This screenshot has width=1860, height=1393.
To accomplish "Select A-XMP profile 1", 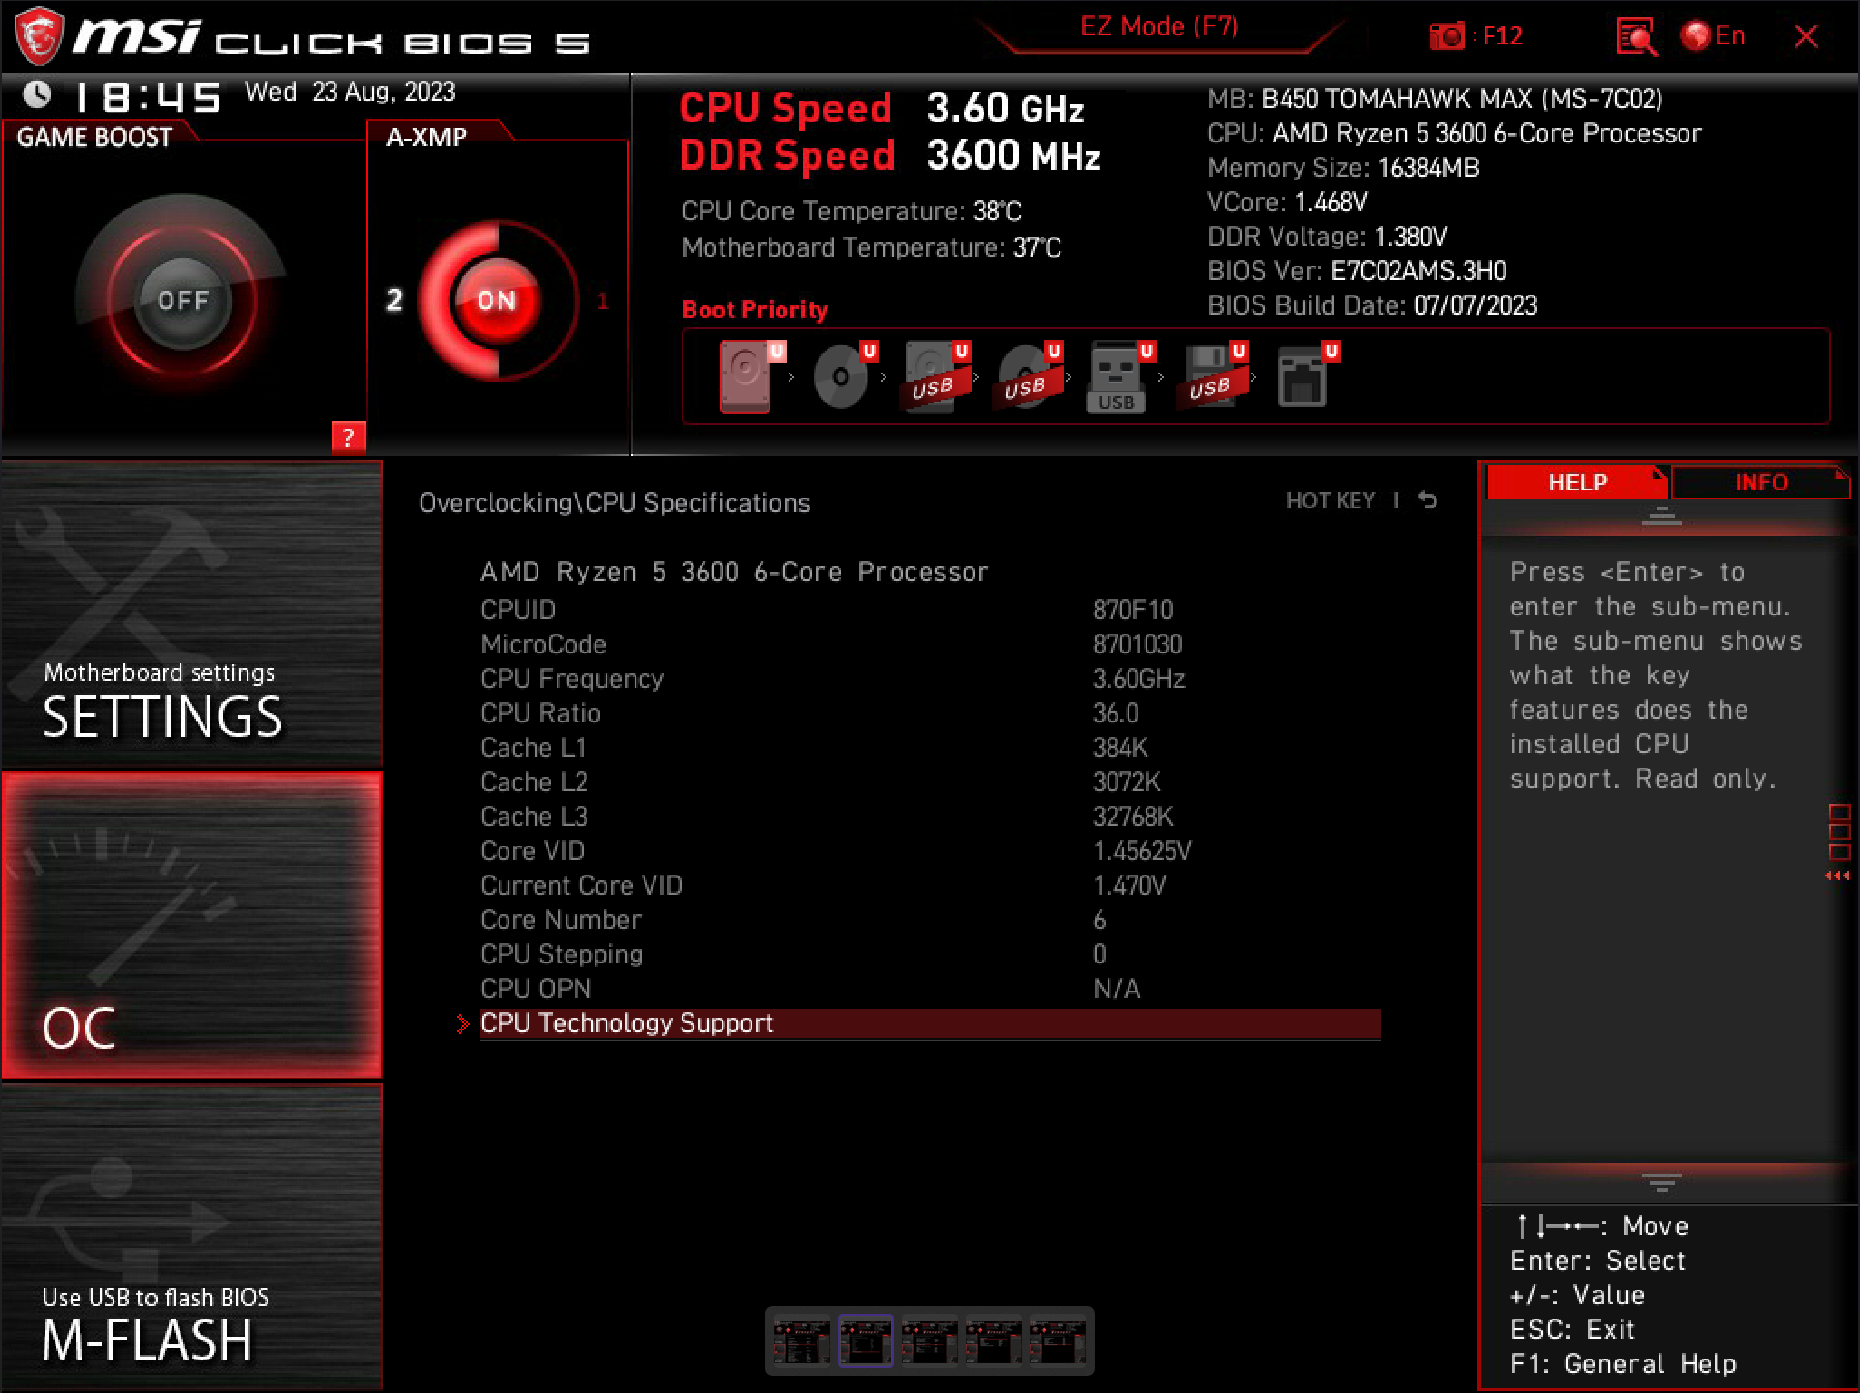I will (602, 301).
